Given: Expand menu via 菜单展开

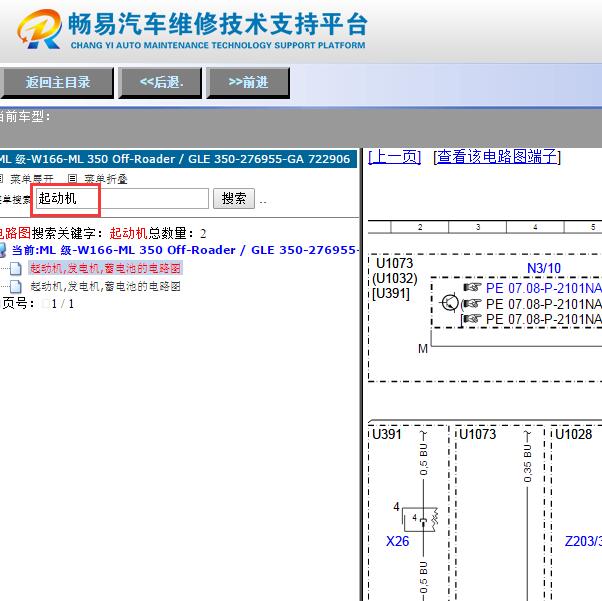Looking at the screenshot, I should click(x=31, y=179).
